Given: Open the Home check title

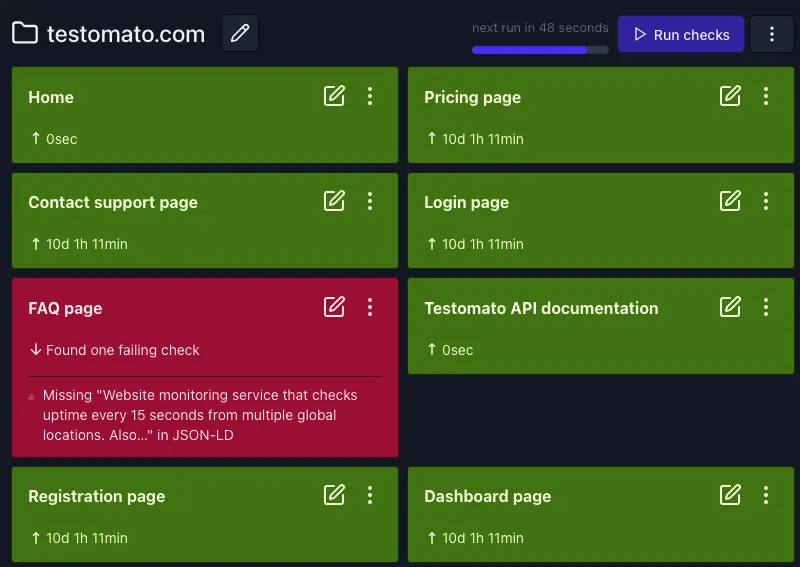Looking at the screenshot, I should [51, 97].
